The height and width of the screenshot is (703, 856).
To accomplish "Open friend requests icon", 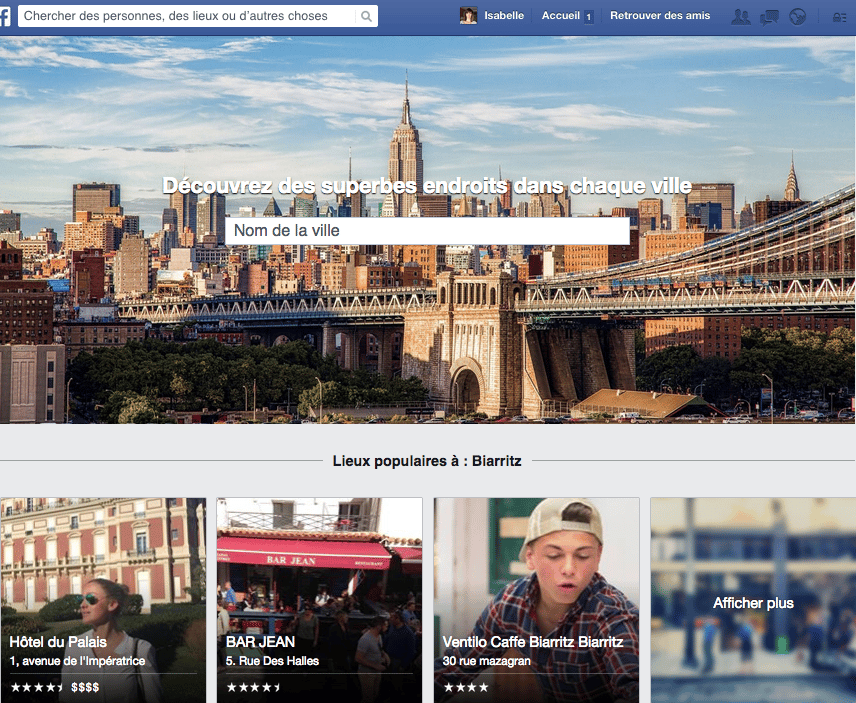I will tap(740, 16).
